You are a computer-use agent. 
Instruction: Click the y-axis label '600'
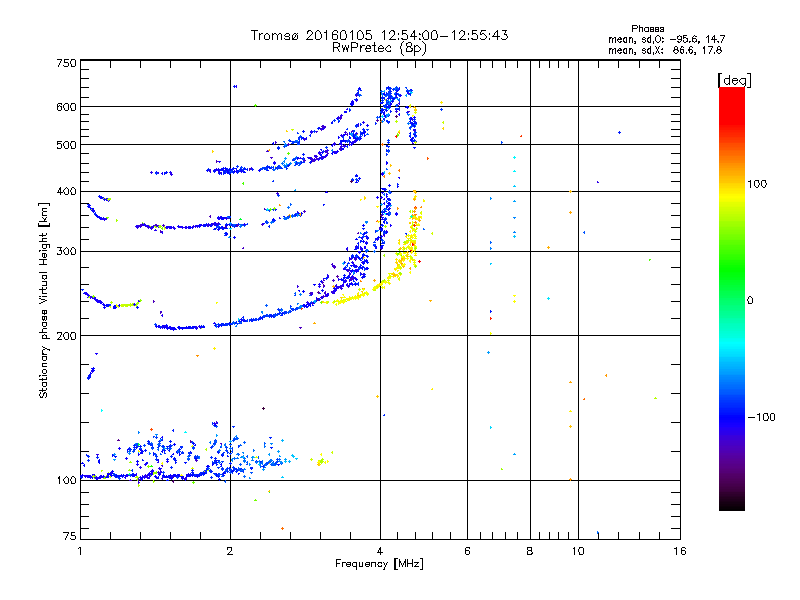[66, 107]
